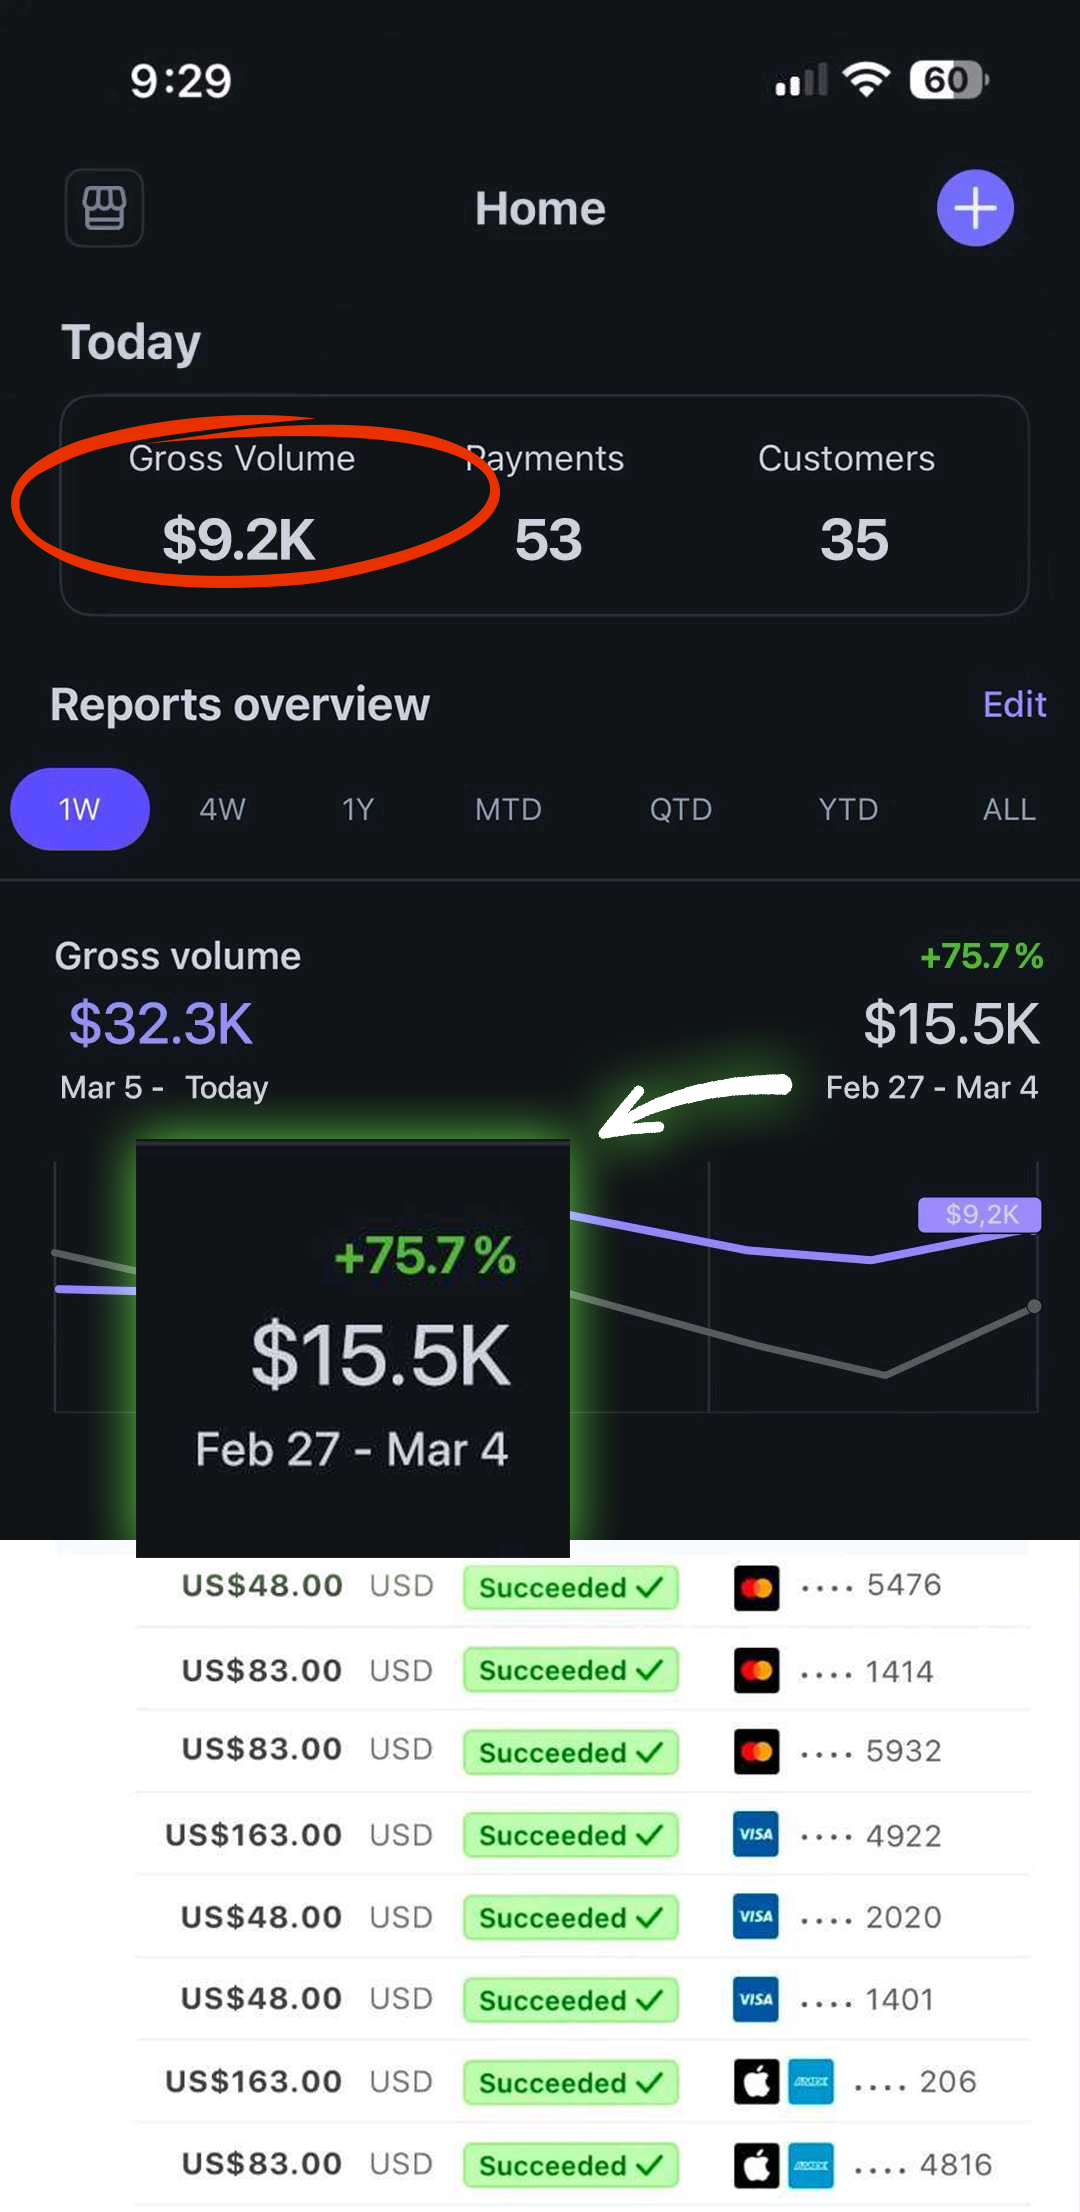Switch to the 4W range
This screenshot has width=1080, height=2212.
pos(222,809)
